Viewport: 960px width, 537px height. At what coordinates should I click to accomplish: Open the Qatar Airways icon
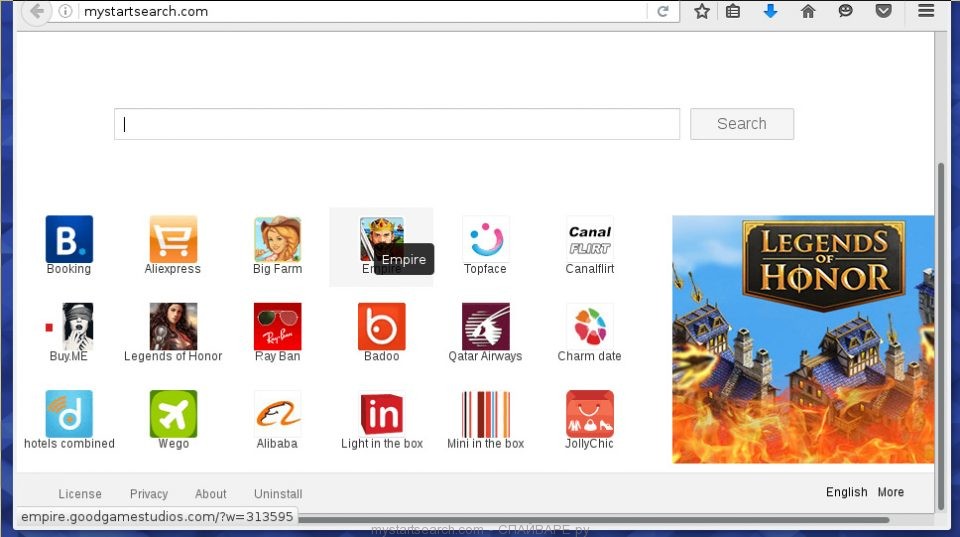pyautogui.click(x=485, y=326)
